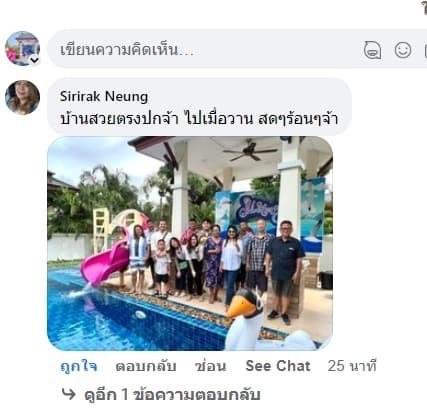Viewport: 427px width, 408px height.
Task: Open the pool group photo attachment
Action: pyautogui.click(x=190, y=243)
